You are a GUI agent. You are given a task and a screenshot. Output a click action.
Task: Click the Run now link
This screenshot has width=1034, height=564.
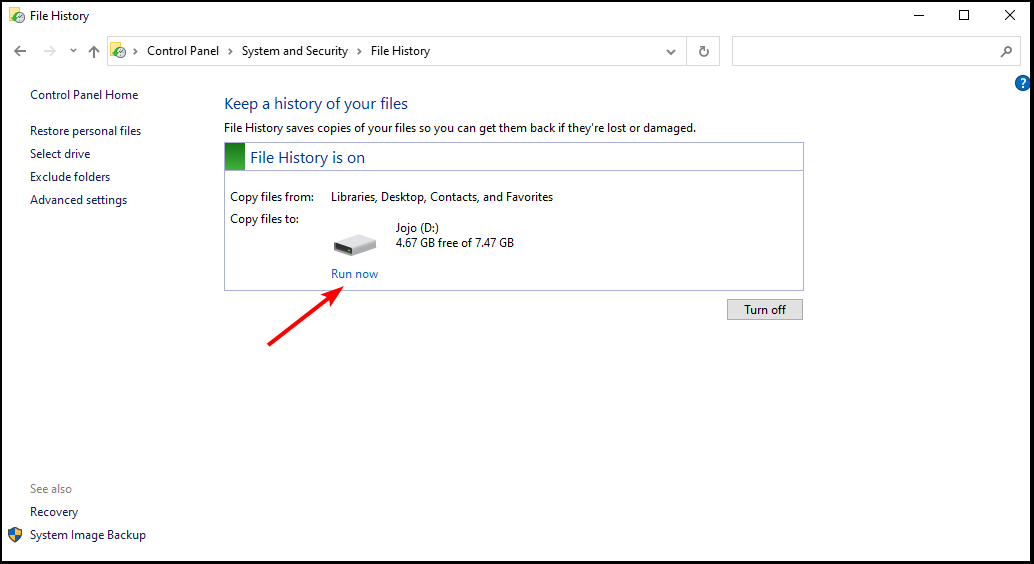(x=355, y=274)
